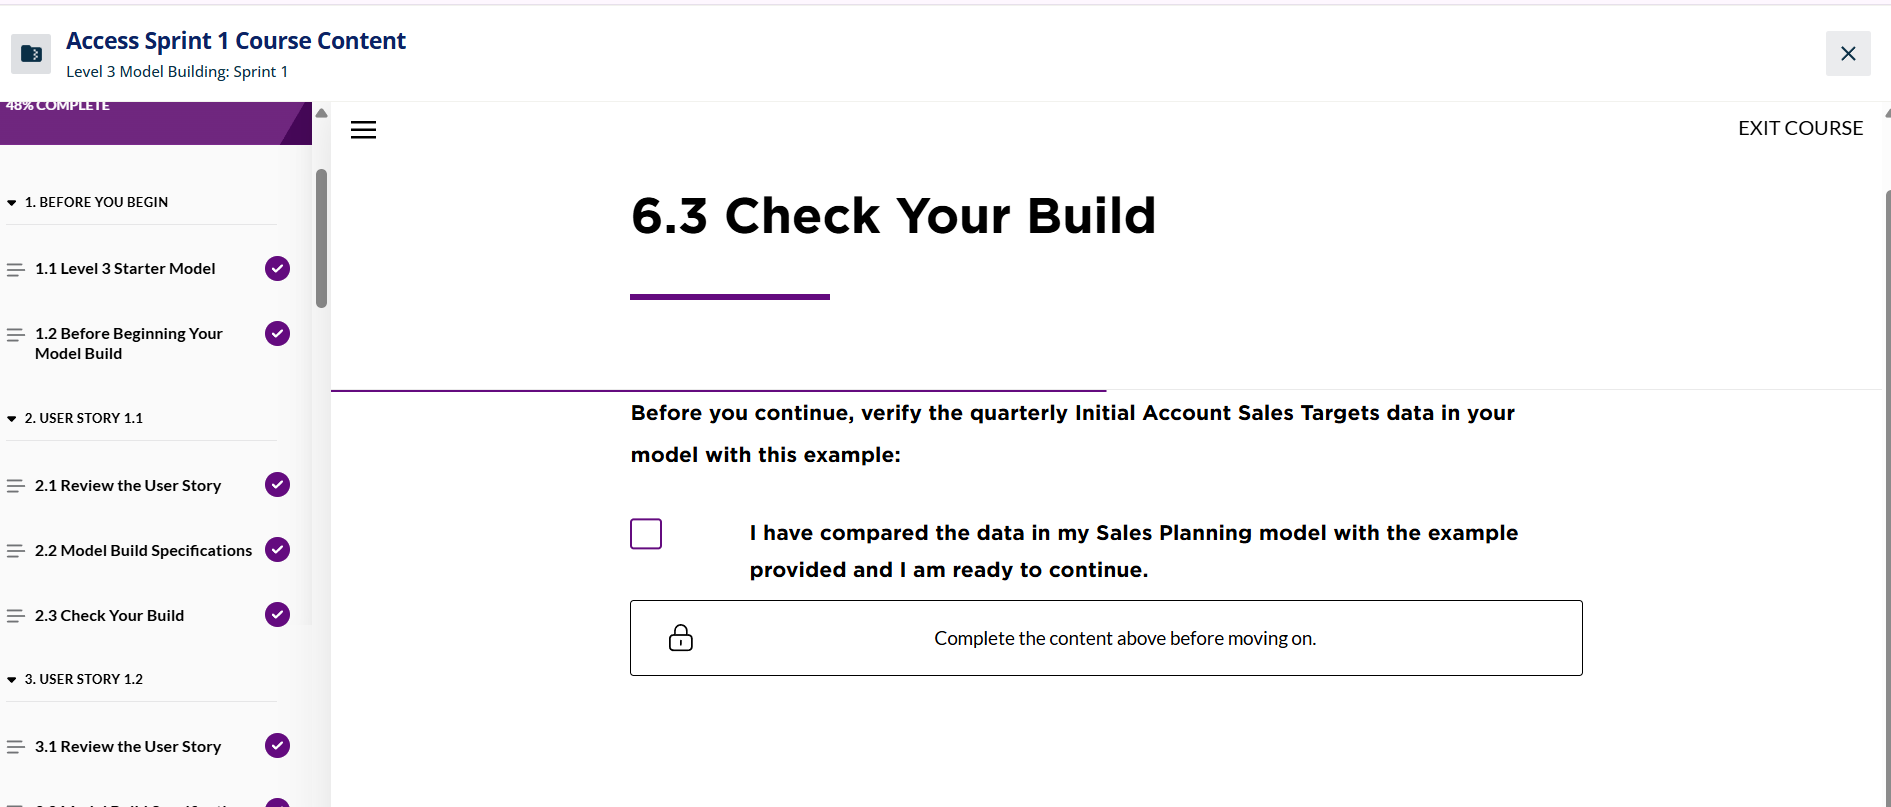Click the course folder icon in header

pyautogui.click(x=31, y=54)
